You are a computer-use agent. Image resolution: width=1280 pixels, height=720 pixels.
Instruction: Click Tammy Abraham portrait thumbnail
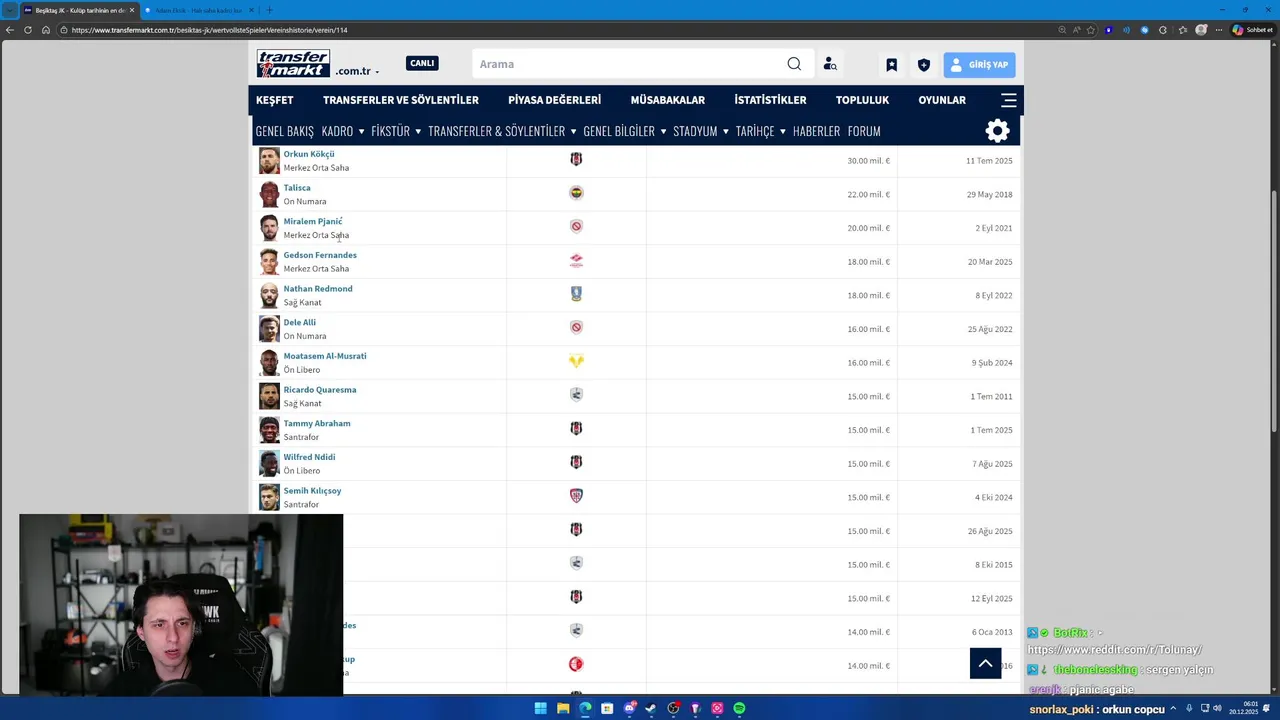point(269,430)
